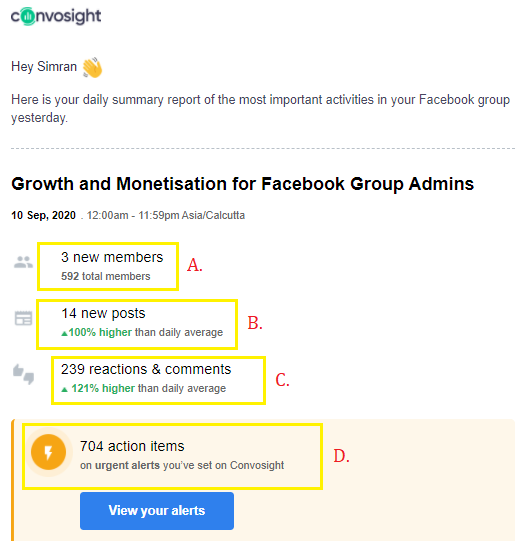This screenshot has width=525, height=541.
Task: Click the new posts calendar icon
Action: pos(23,318)
